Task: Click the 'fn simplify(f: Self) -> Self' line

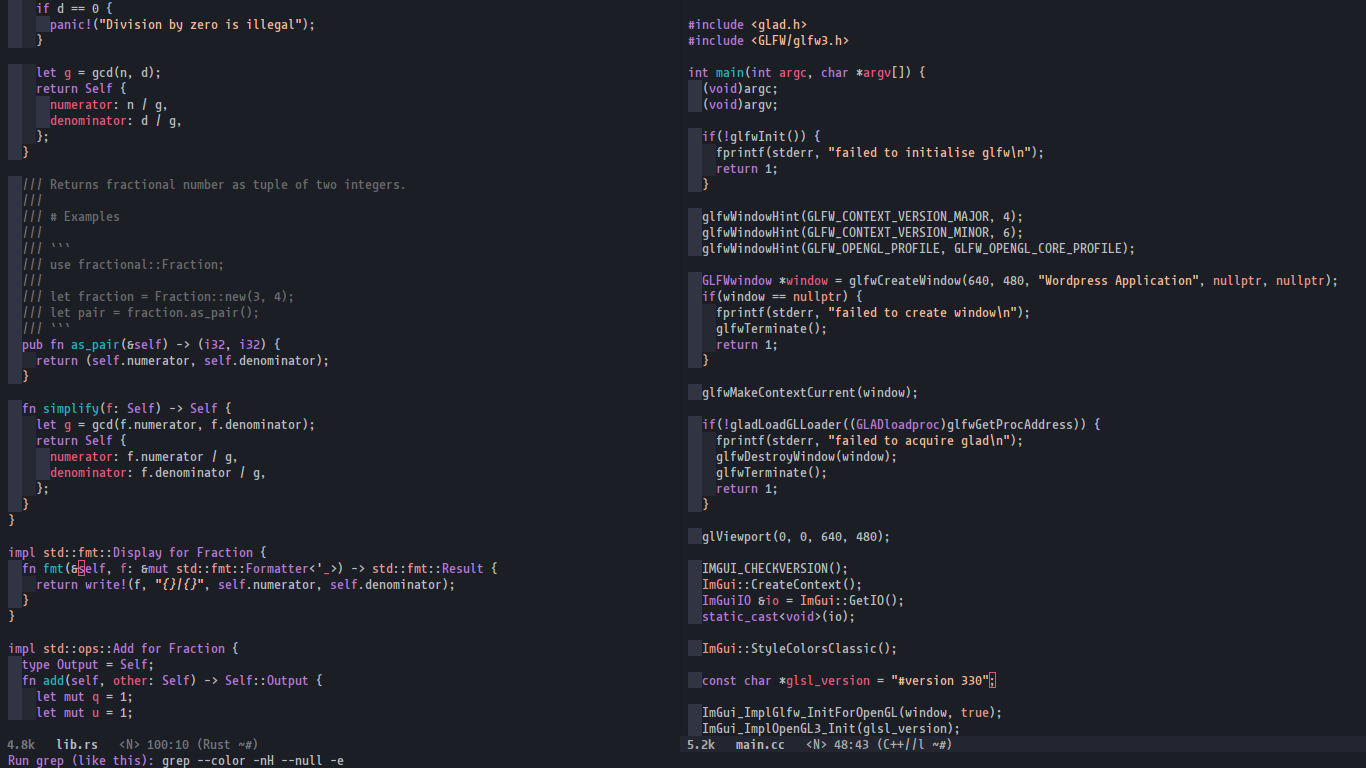Action: 126,409
